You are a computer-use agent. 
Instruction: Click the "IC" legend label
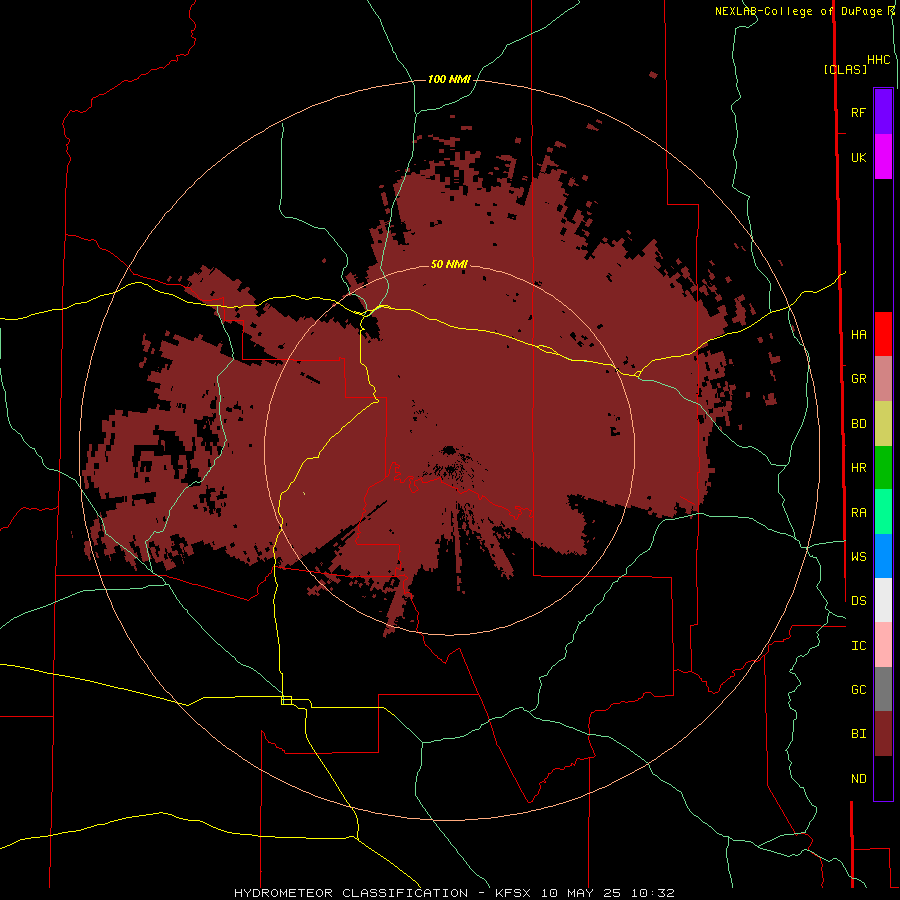[858, 646]
